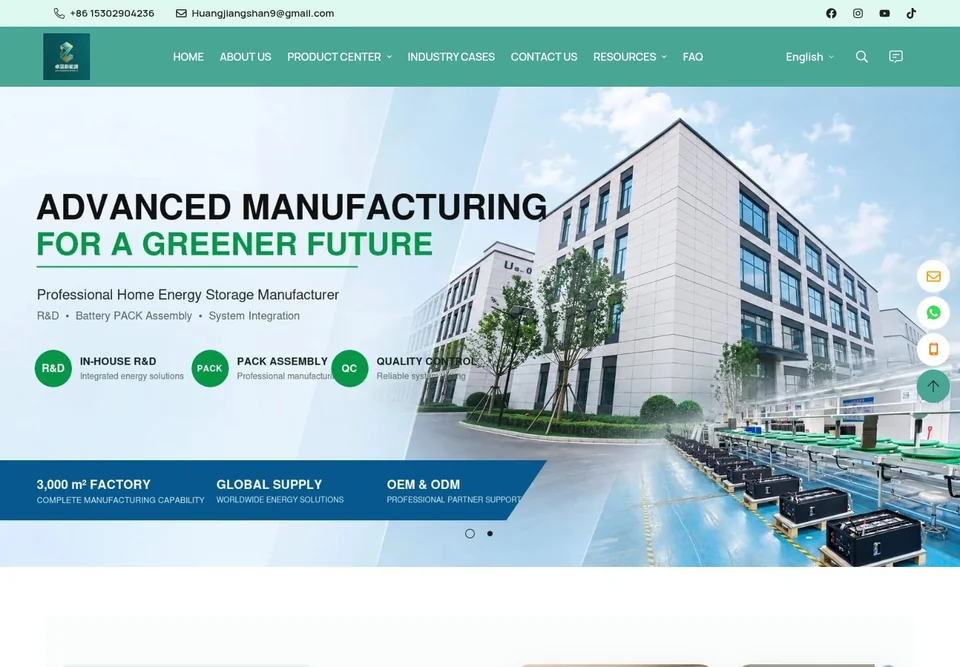The height and width of the screenshot is (667, 960).
Task: Click the green QC circle badge
Action: pos(350,368)
